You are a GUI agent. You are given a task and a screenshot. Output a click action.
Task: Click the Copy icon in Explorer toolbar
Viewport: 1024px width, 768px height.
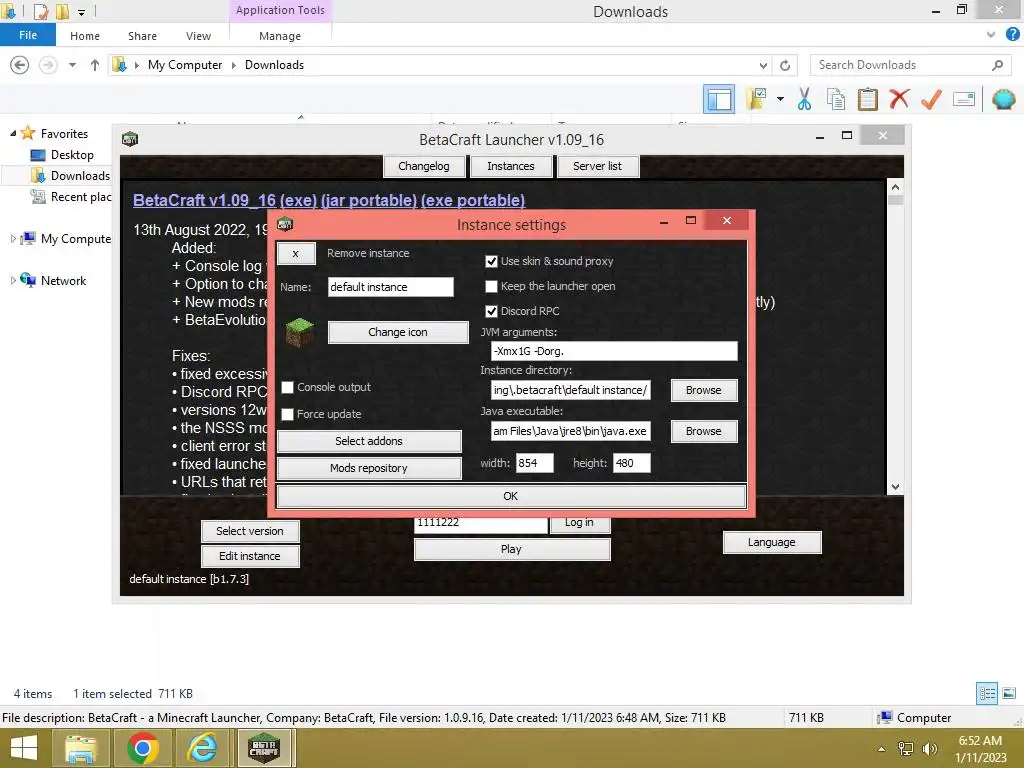pos(836,99)
